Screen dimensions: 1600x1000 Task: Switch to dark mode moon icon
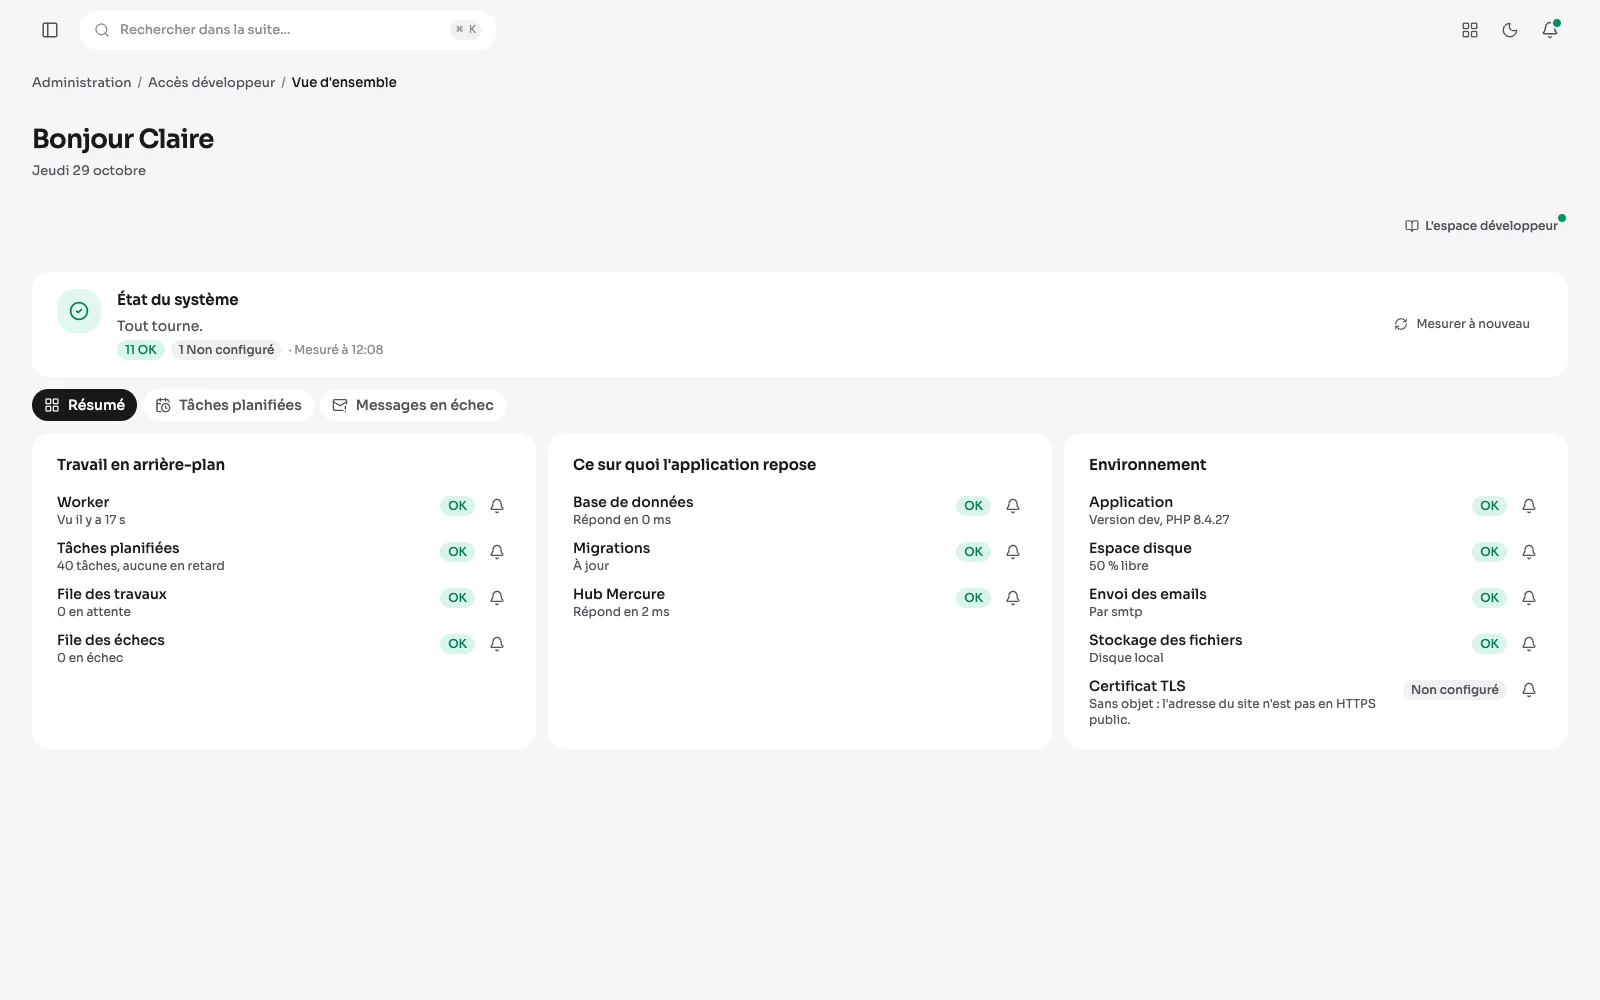(1510, 30)
